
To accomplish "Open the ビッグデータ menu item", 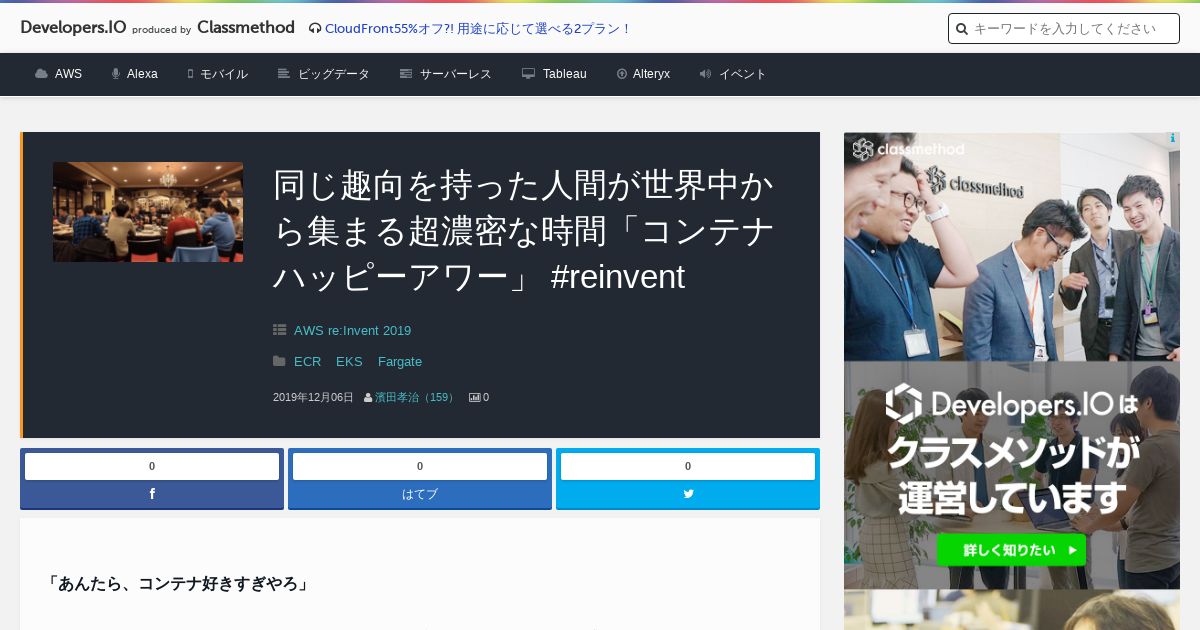I will coord(334,74).
